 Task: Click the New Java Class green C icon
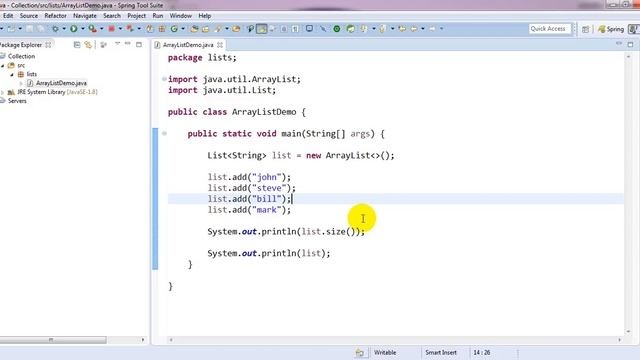pos(174,29)
